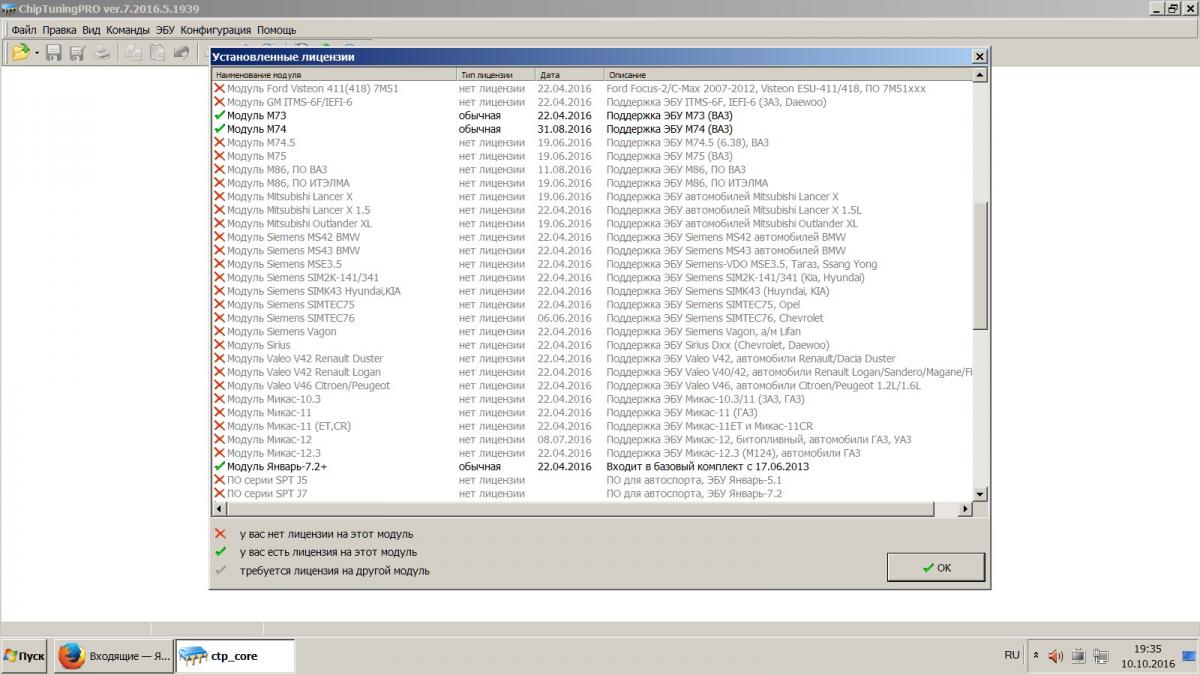This screenshot has width=1200, height=675.
Task: Select row Модуль Valeo V42 Renault Duster
Action: (592, 358)
